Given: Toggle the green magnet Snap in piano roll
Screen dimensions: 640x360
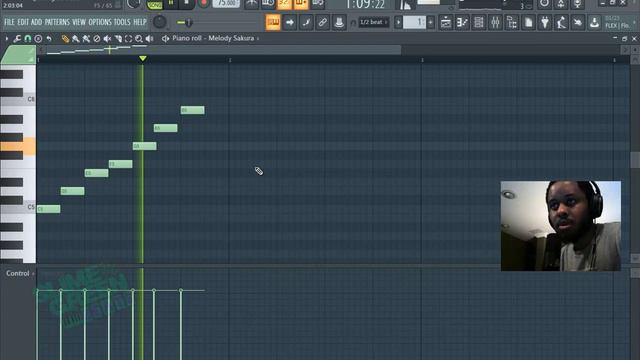Looking at the screenshot, I should (27, 39).
